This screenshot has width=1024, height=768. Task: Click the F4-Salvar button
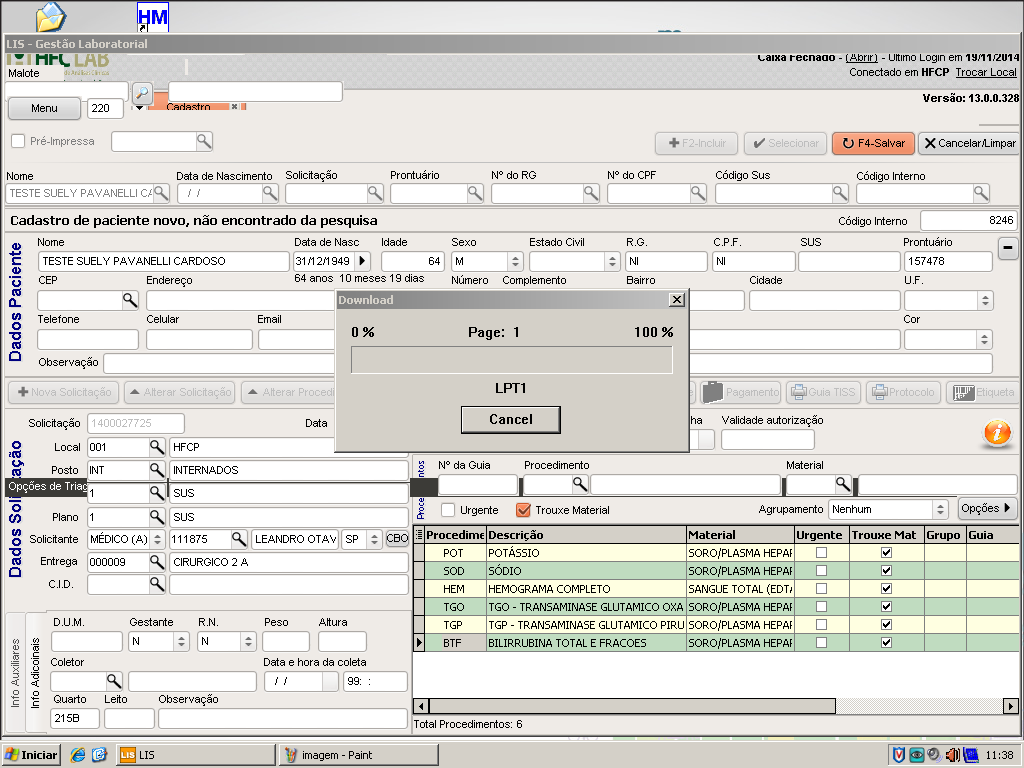coord(874,143)
